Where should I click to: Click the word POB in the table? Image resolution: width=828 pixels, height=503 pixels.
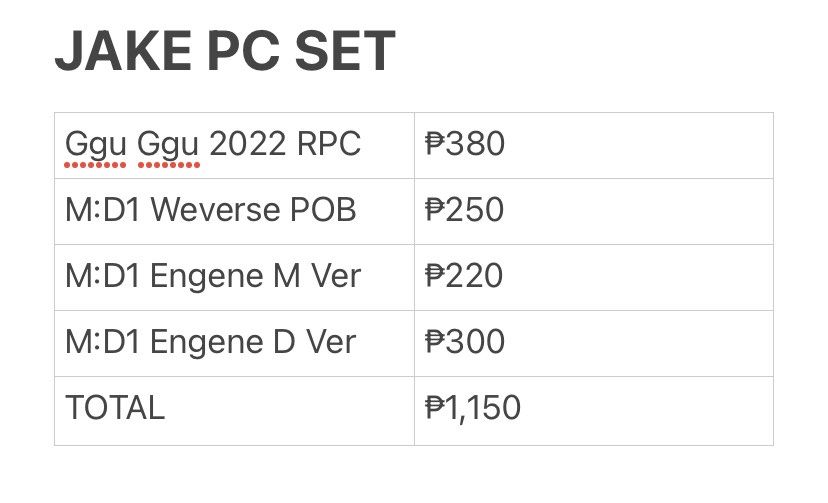[323, 210]
